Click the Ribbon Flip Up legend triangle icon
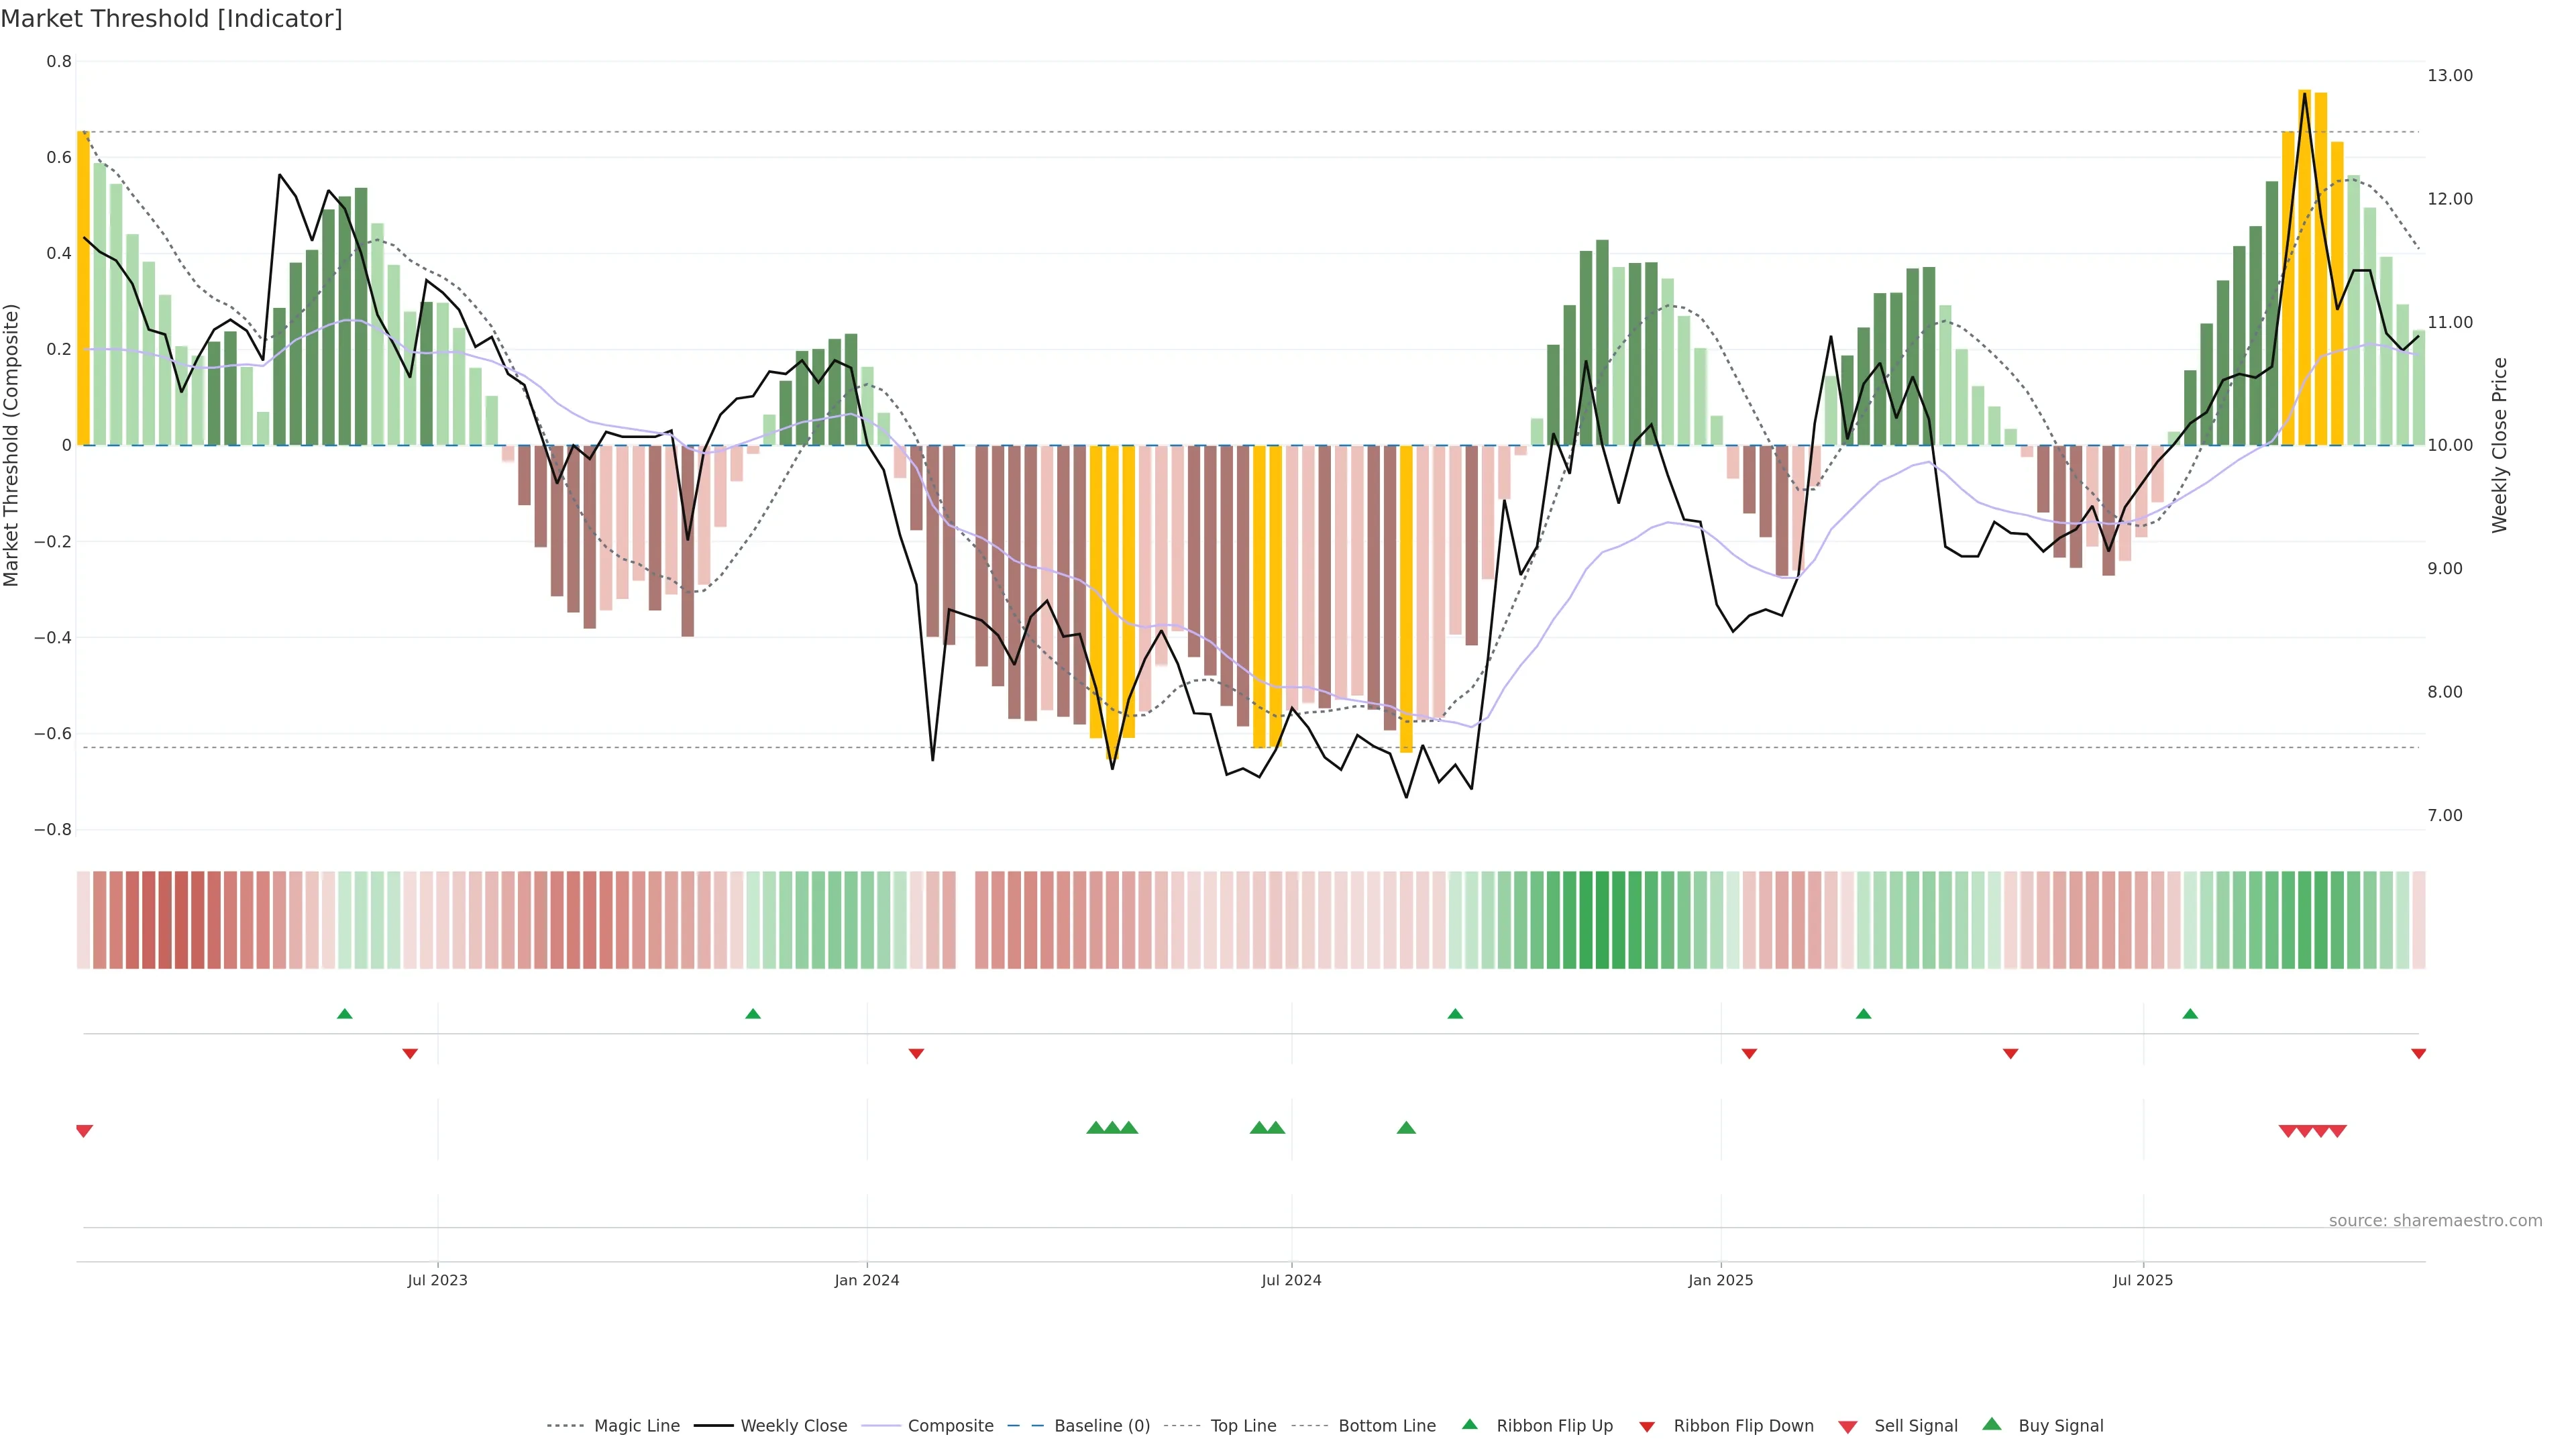The height and width of the screenshot is (1449, 2576). coord(1469,1424)
